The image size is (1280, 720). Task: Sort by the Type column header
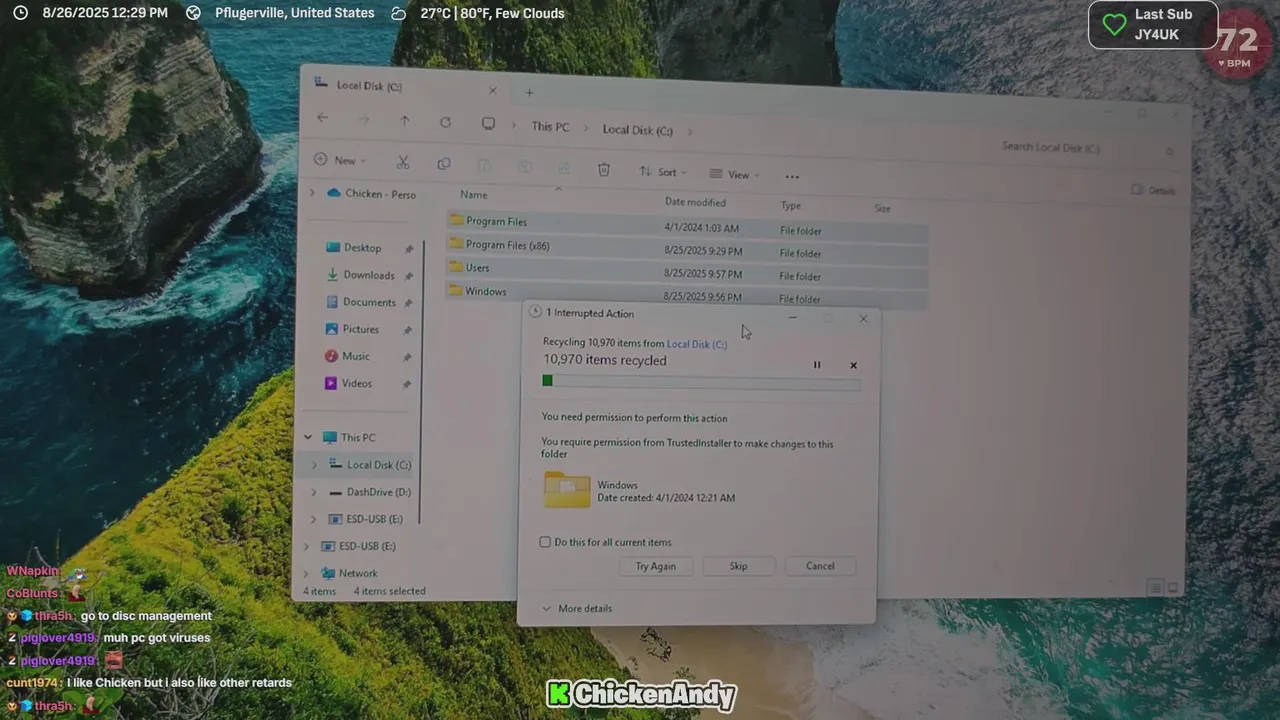tap(790, 205)
